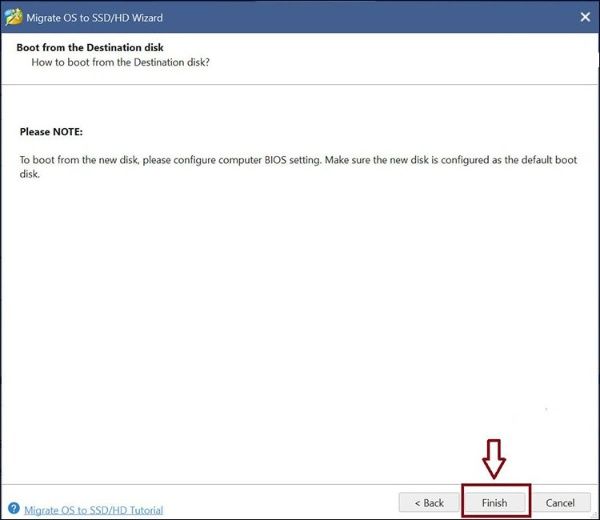Click the wizard app icon in title bar
Screen dimensions: 600x520
pyautogui.click(x=13, y=17)
